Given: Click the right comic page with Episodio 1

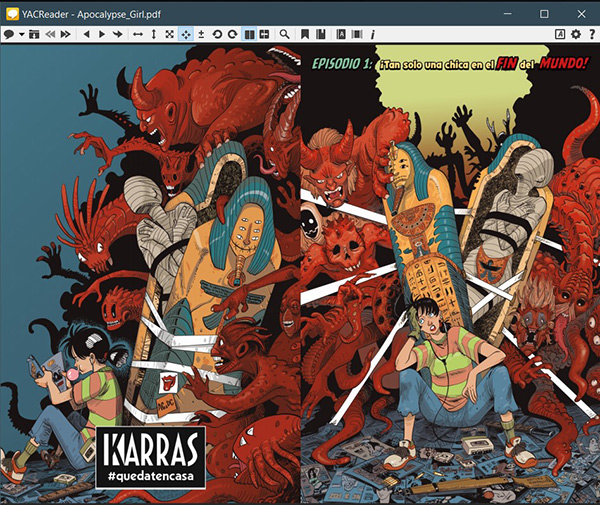Looking at the screenshot, I should point(450,280).
